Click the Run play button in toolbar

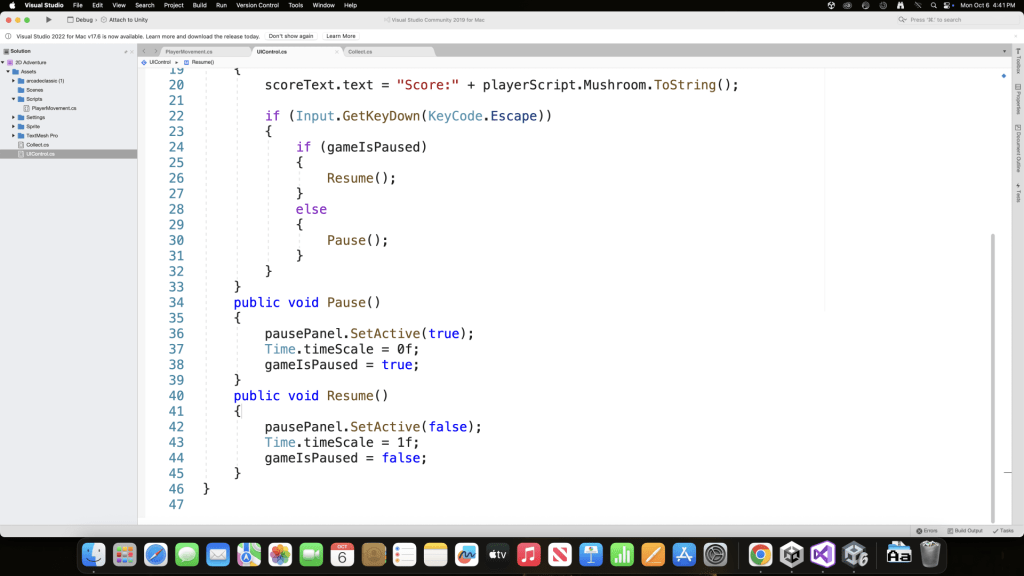(x=48, y=19)
